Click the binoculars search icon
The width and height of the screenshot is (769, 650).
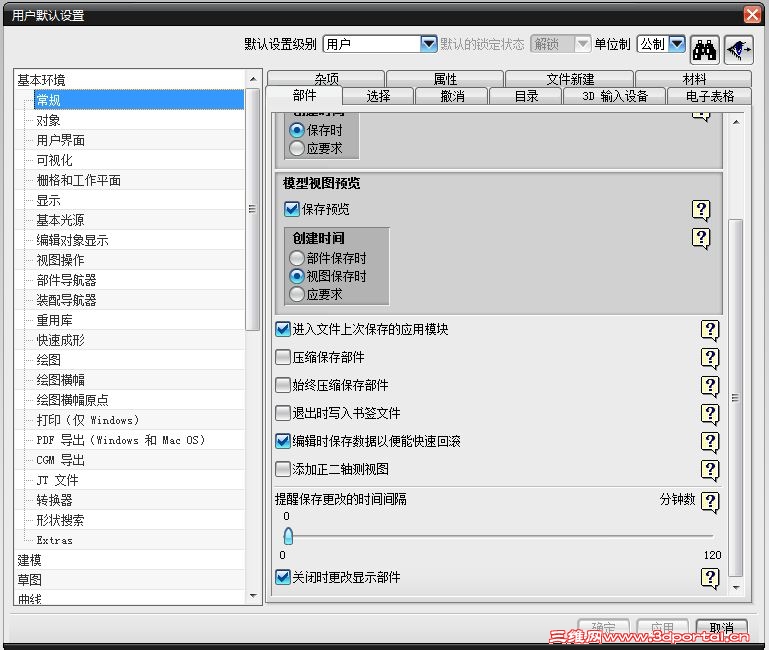point(704,50)
